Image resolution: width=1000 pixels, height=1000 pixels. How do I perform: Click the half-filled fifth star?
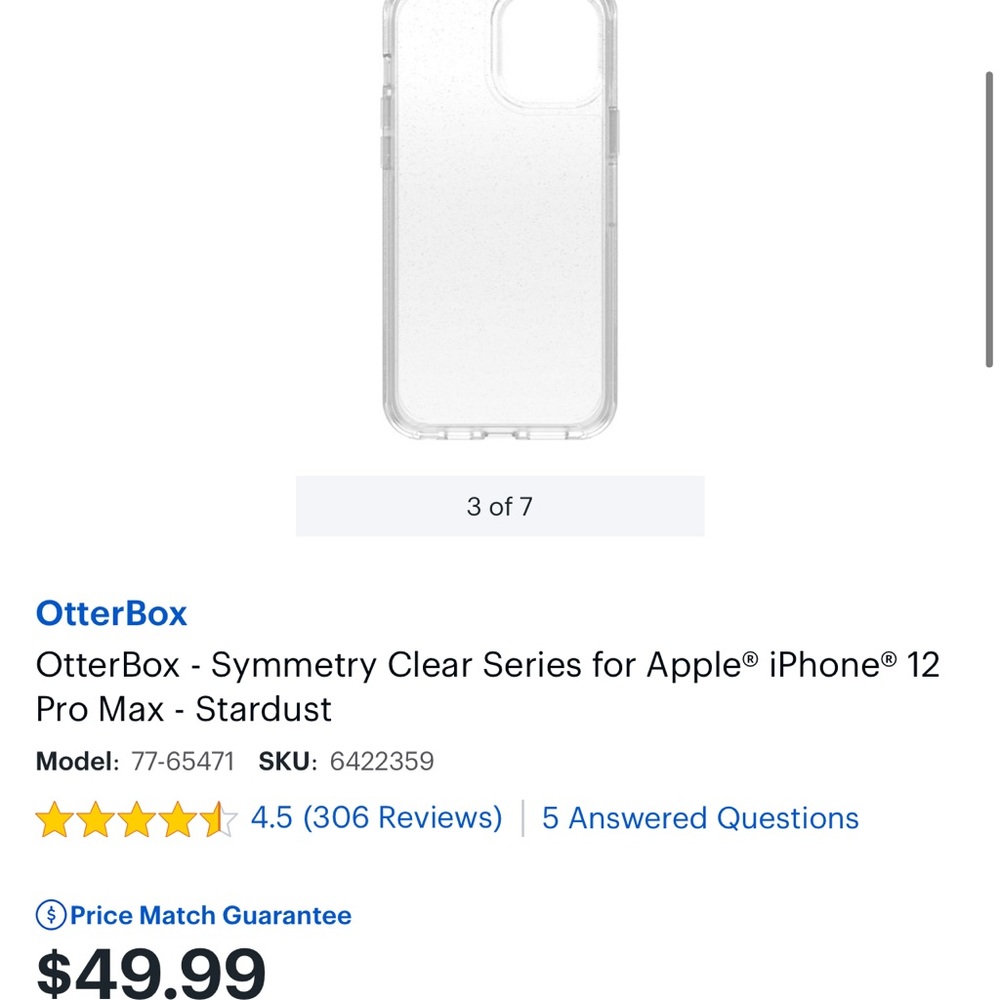(x=218, y=818)
